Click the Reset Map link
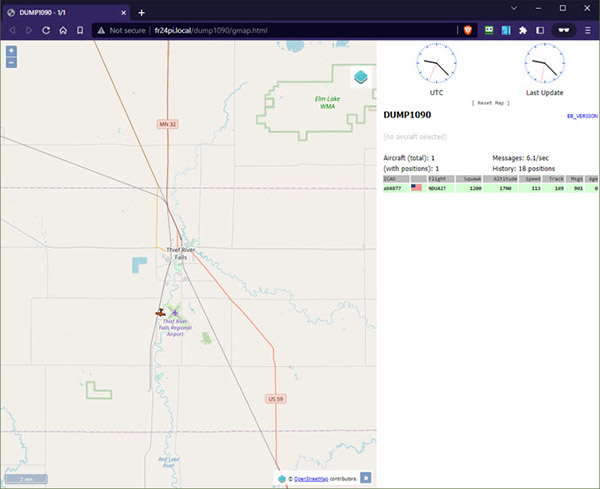 (x=490, y=103)
